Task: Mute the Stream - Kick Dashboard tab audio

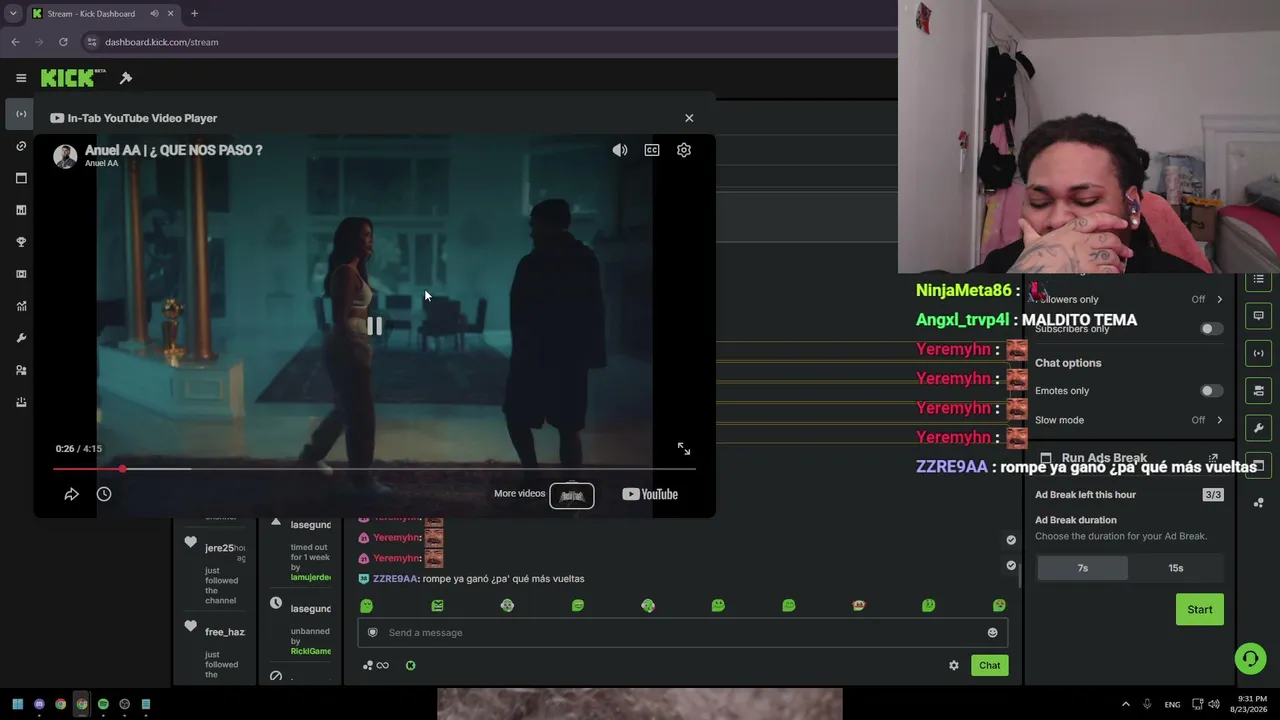Action: 154,13
